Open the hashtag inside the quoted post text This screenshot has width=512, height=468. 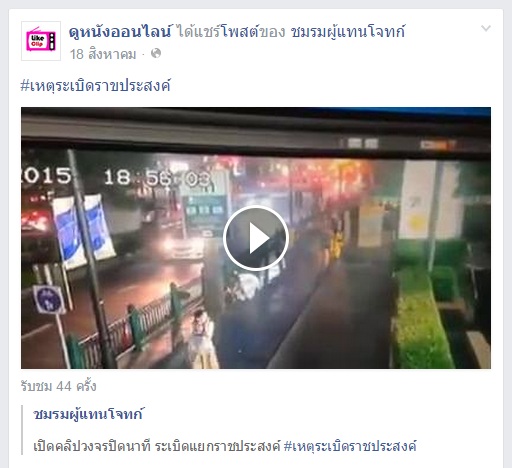pyautogui.click(x=350, y=446)
